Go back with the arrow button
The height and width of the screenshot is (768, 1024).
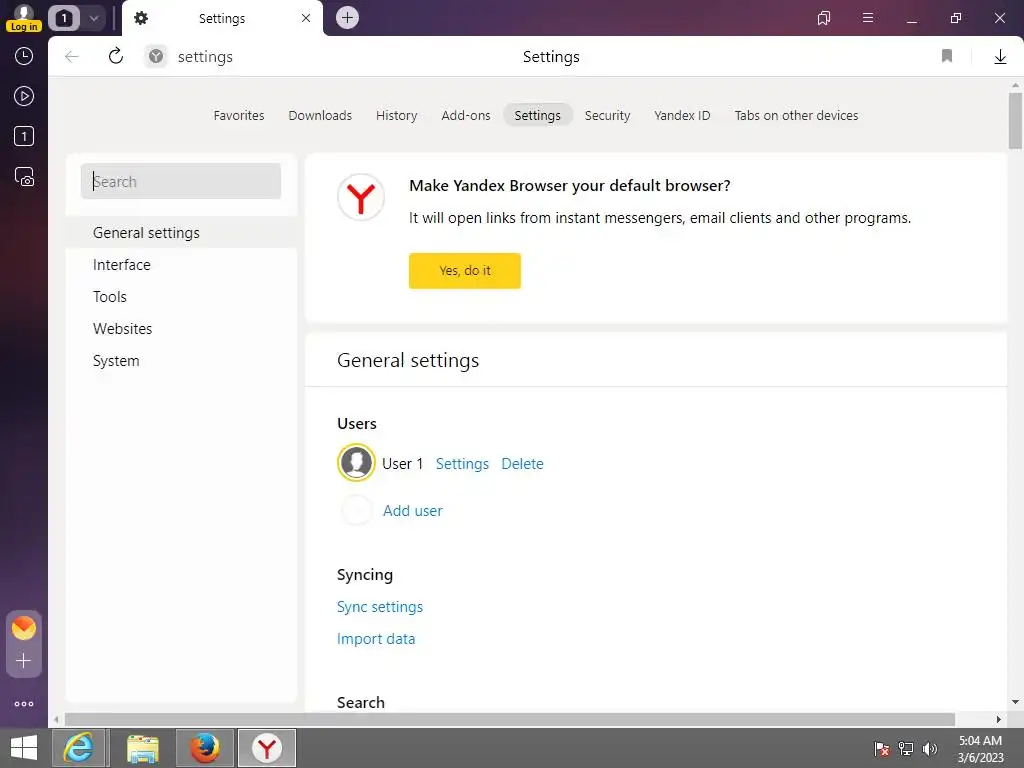(x=72, y=57)
